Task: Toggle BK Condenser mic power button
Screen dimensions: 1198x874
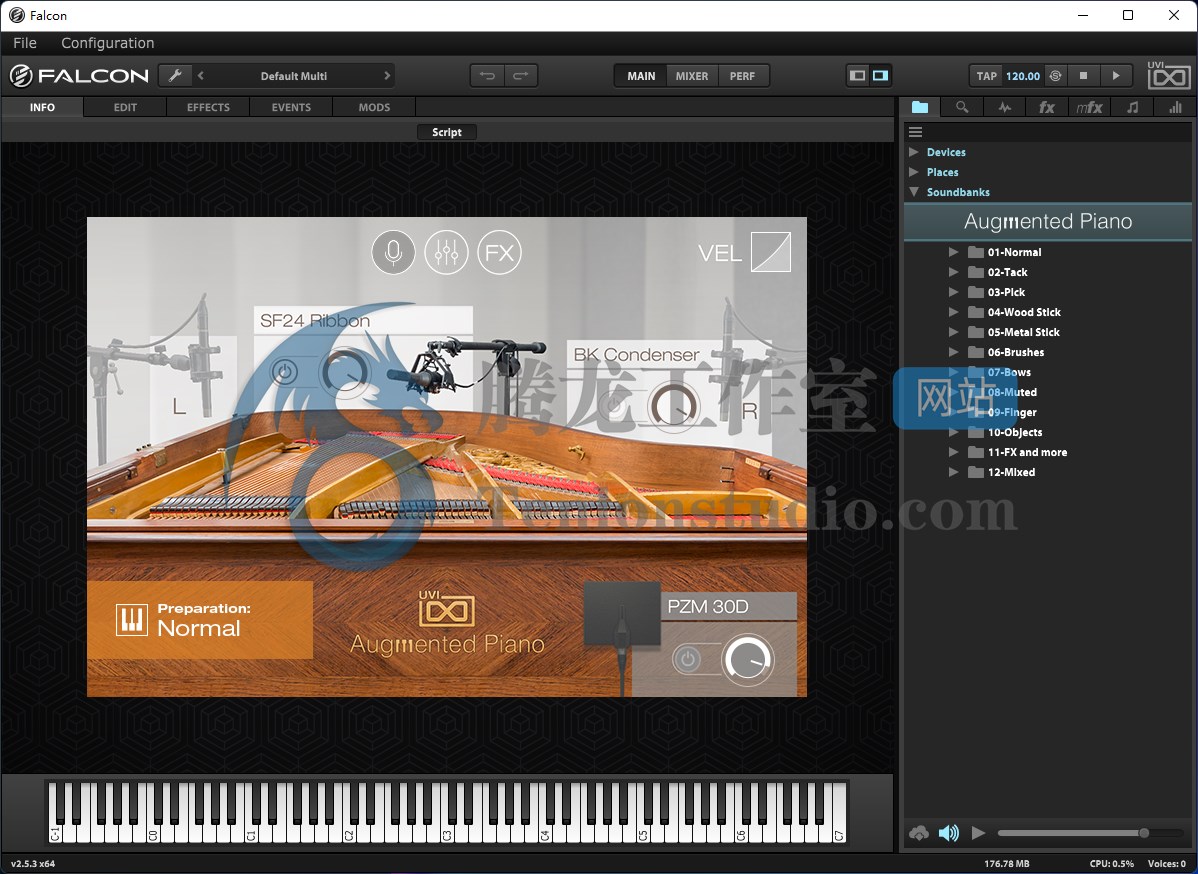Action: click(613, 406)
